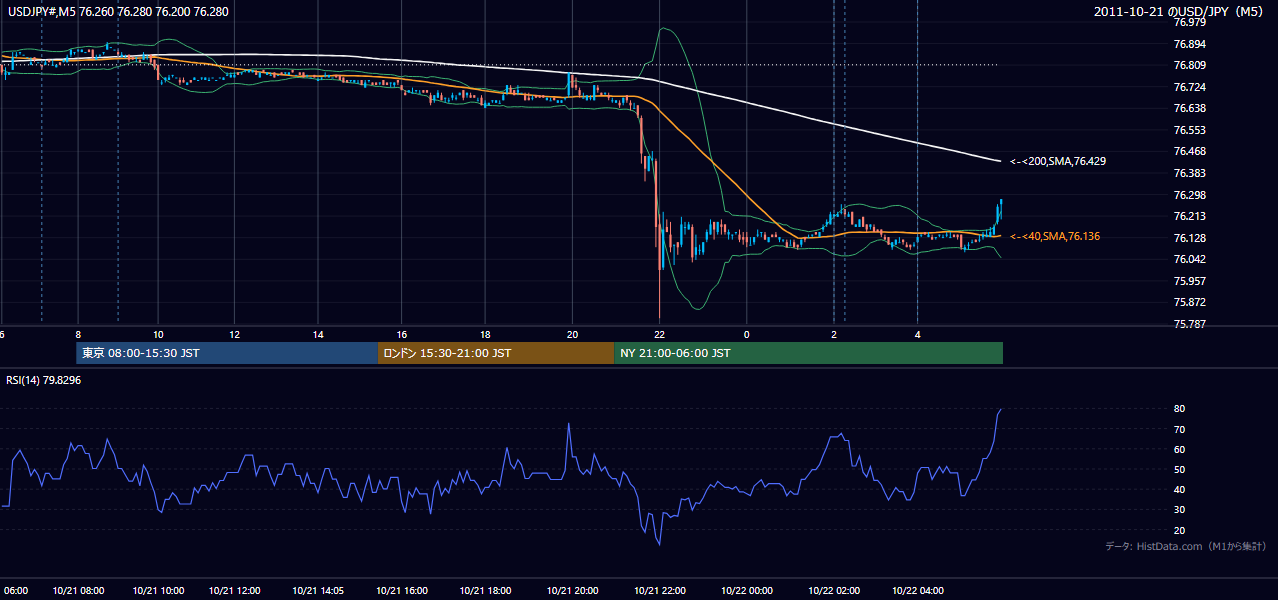The image size is (1278, 600).
Task: Click price axis value 76.809
Action: click(1188, 65)
